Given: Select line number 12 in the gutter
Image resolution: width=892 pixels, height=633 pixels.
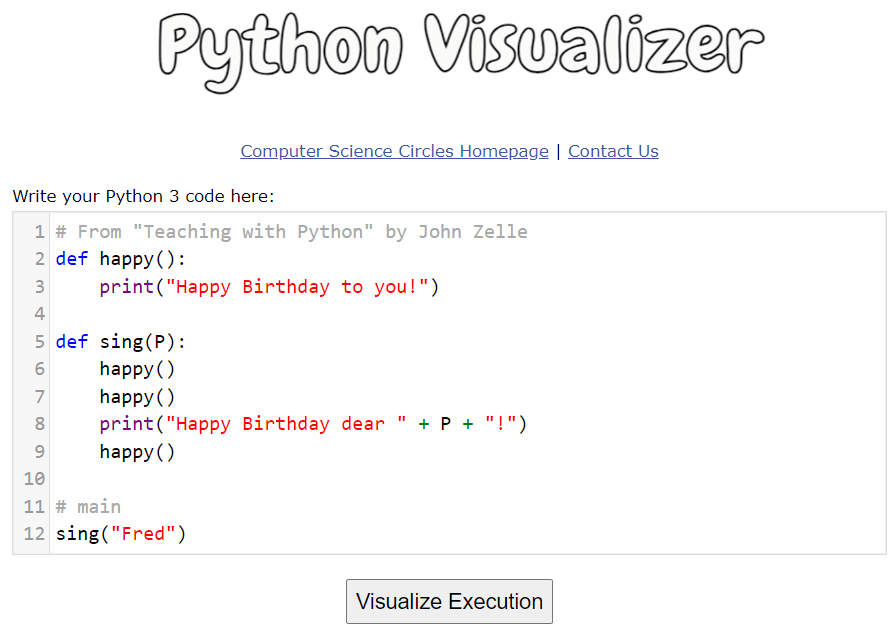Looking at the screenshot, I should click(x=35, y=534).
